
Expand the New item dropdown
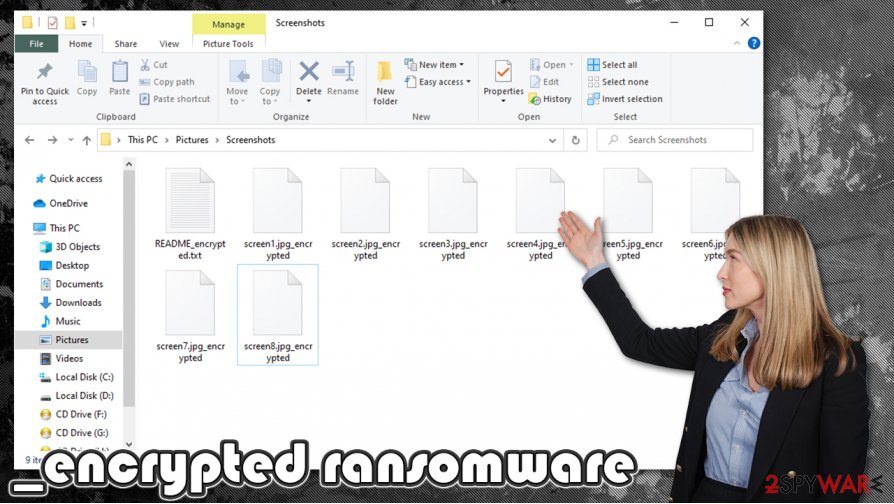(434, 65)
